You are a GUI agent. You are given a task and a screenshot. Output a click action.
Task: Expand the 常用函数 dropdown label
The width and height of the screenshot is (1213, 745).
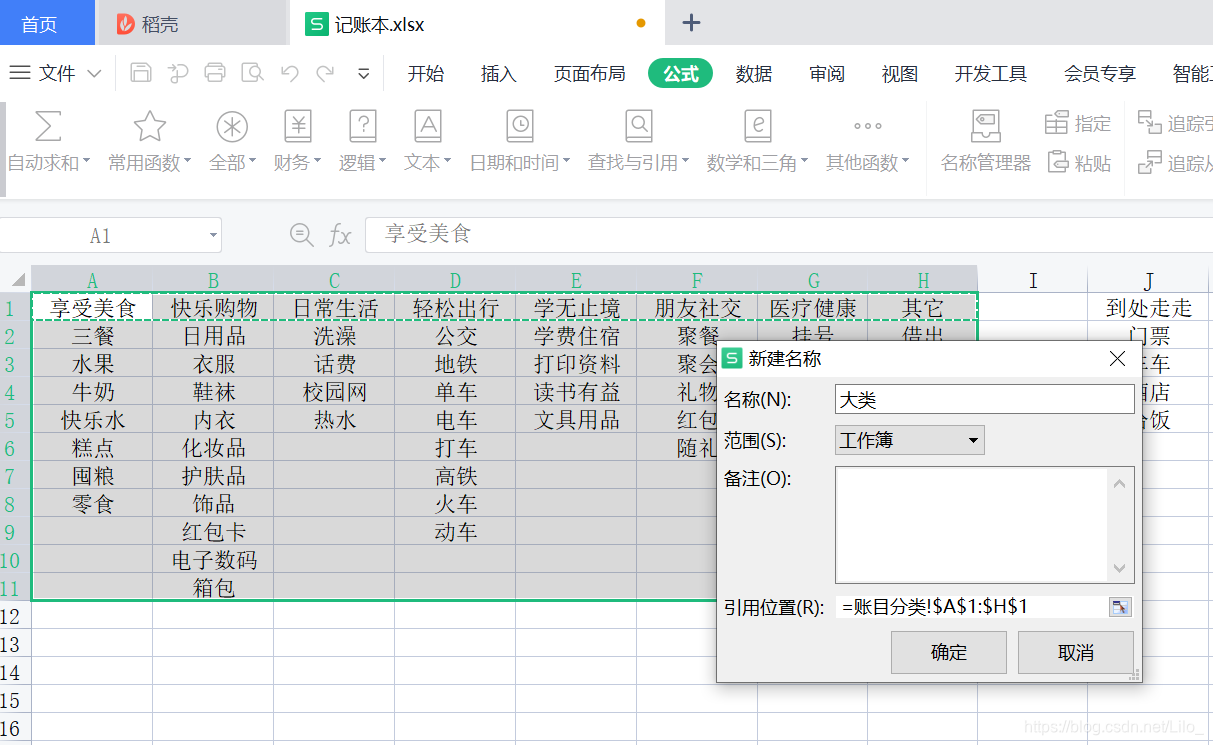149,163
